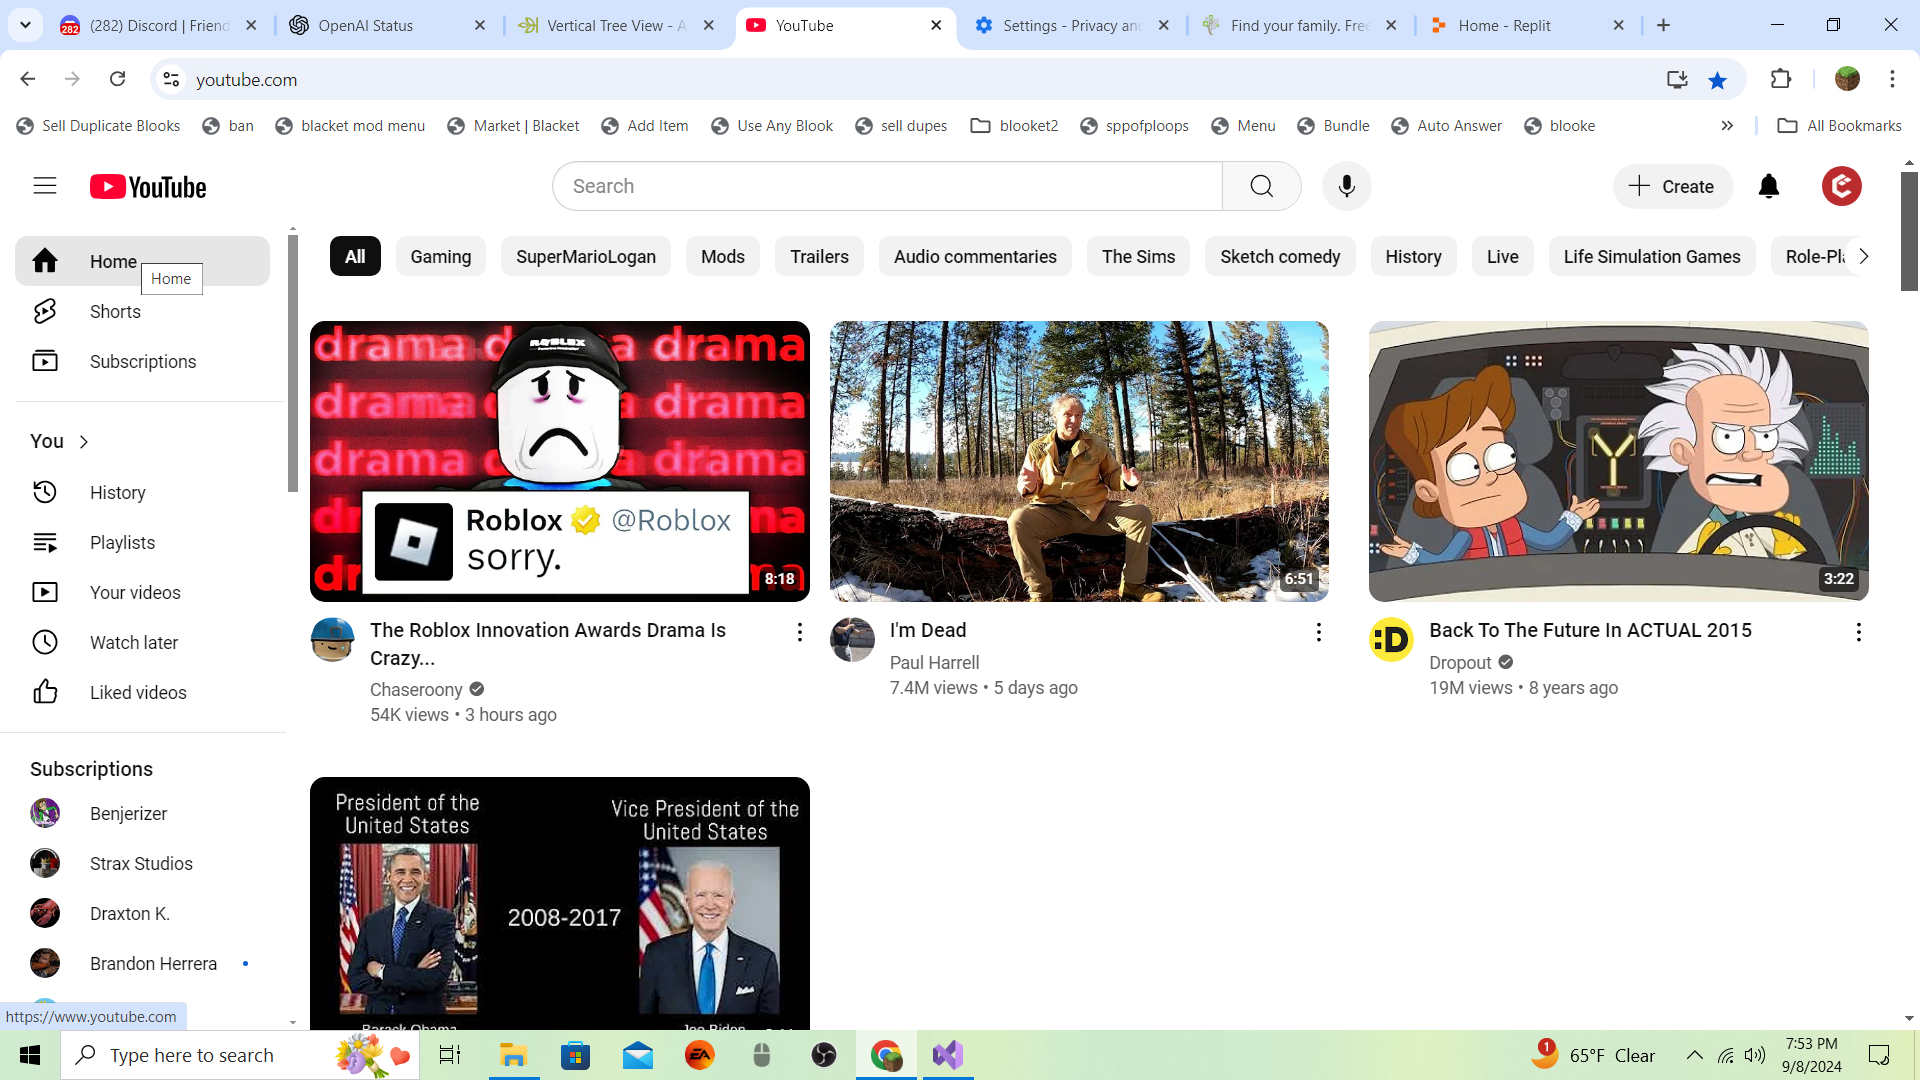Open the Back To The Future thumbnail

[1617, 461]
